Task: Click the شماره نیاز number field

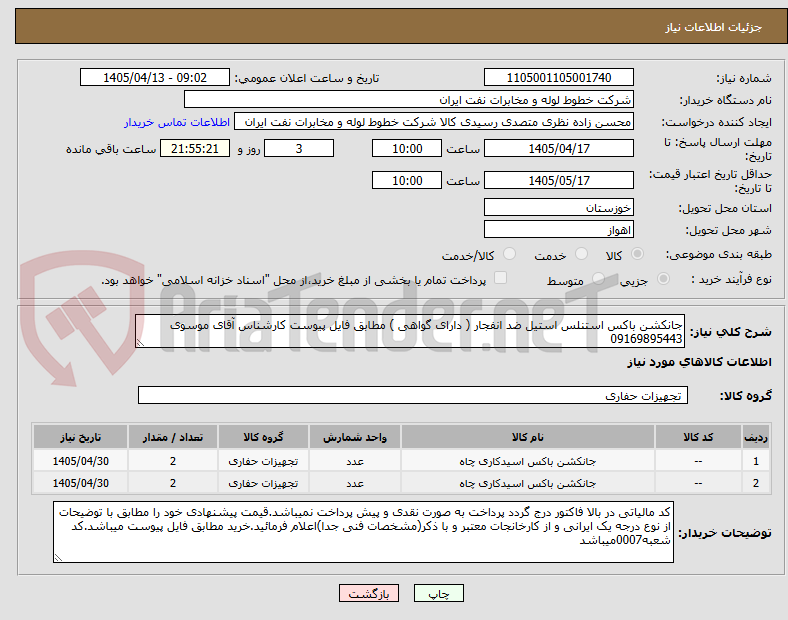Action: (x=558, y=77)
